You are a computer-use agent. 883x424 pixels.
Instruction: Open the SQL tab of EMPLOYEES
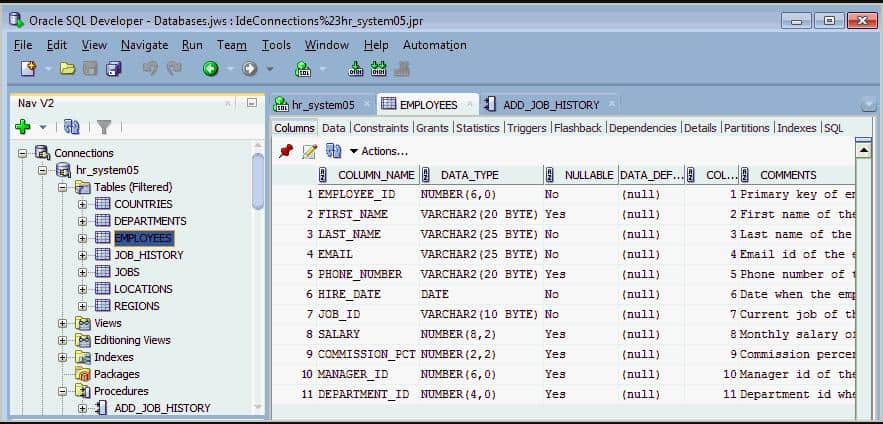coord(833,128)
